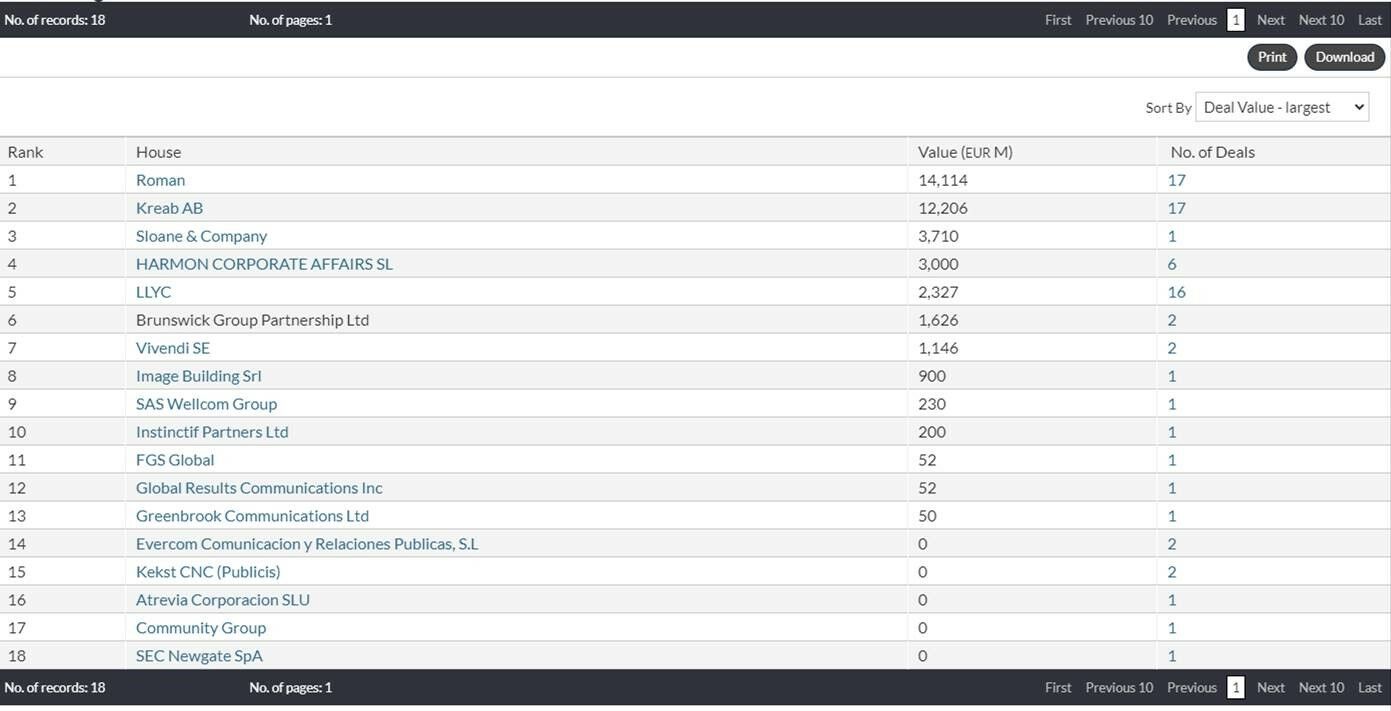Viewport: 1391px width, 711px height.
Task: Go to Next page in top pagination
Action: 1271,20
